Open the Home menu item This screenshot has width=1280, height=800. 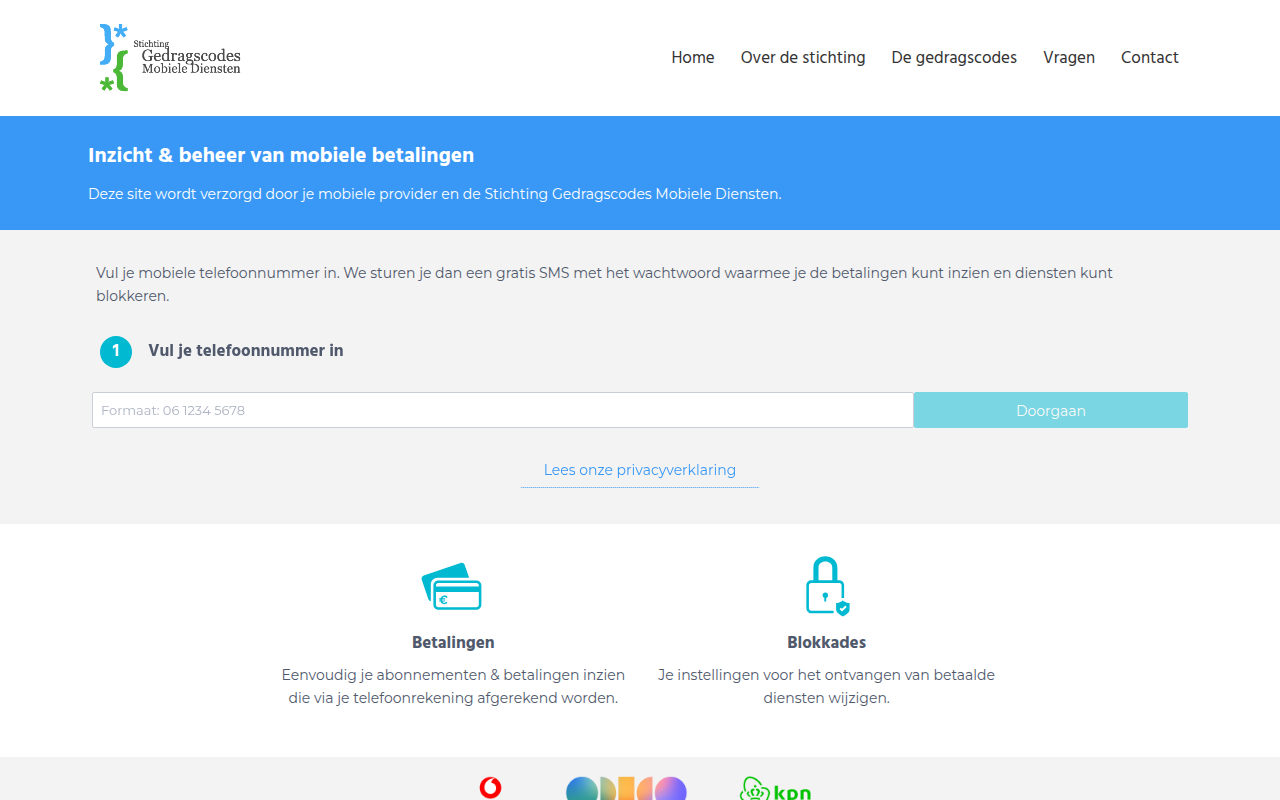(x=693, y=58)
